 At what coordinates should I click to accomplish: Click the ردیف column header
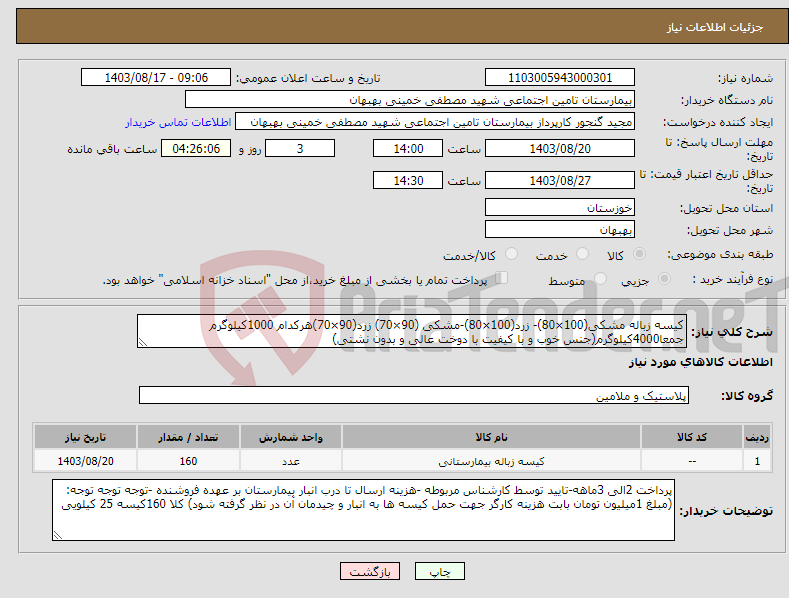(x=757, y=437)
